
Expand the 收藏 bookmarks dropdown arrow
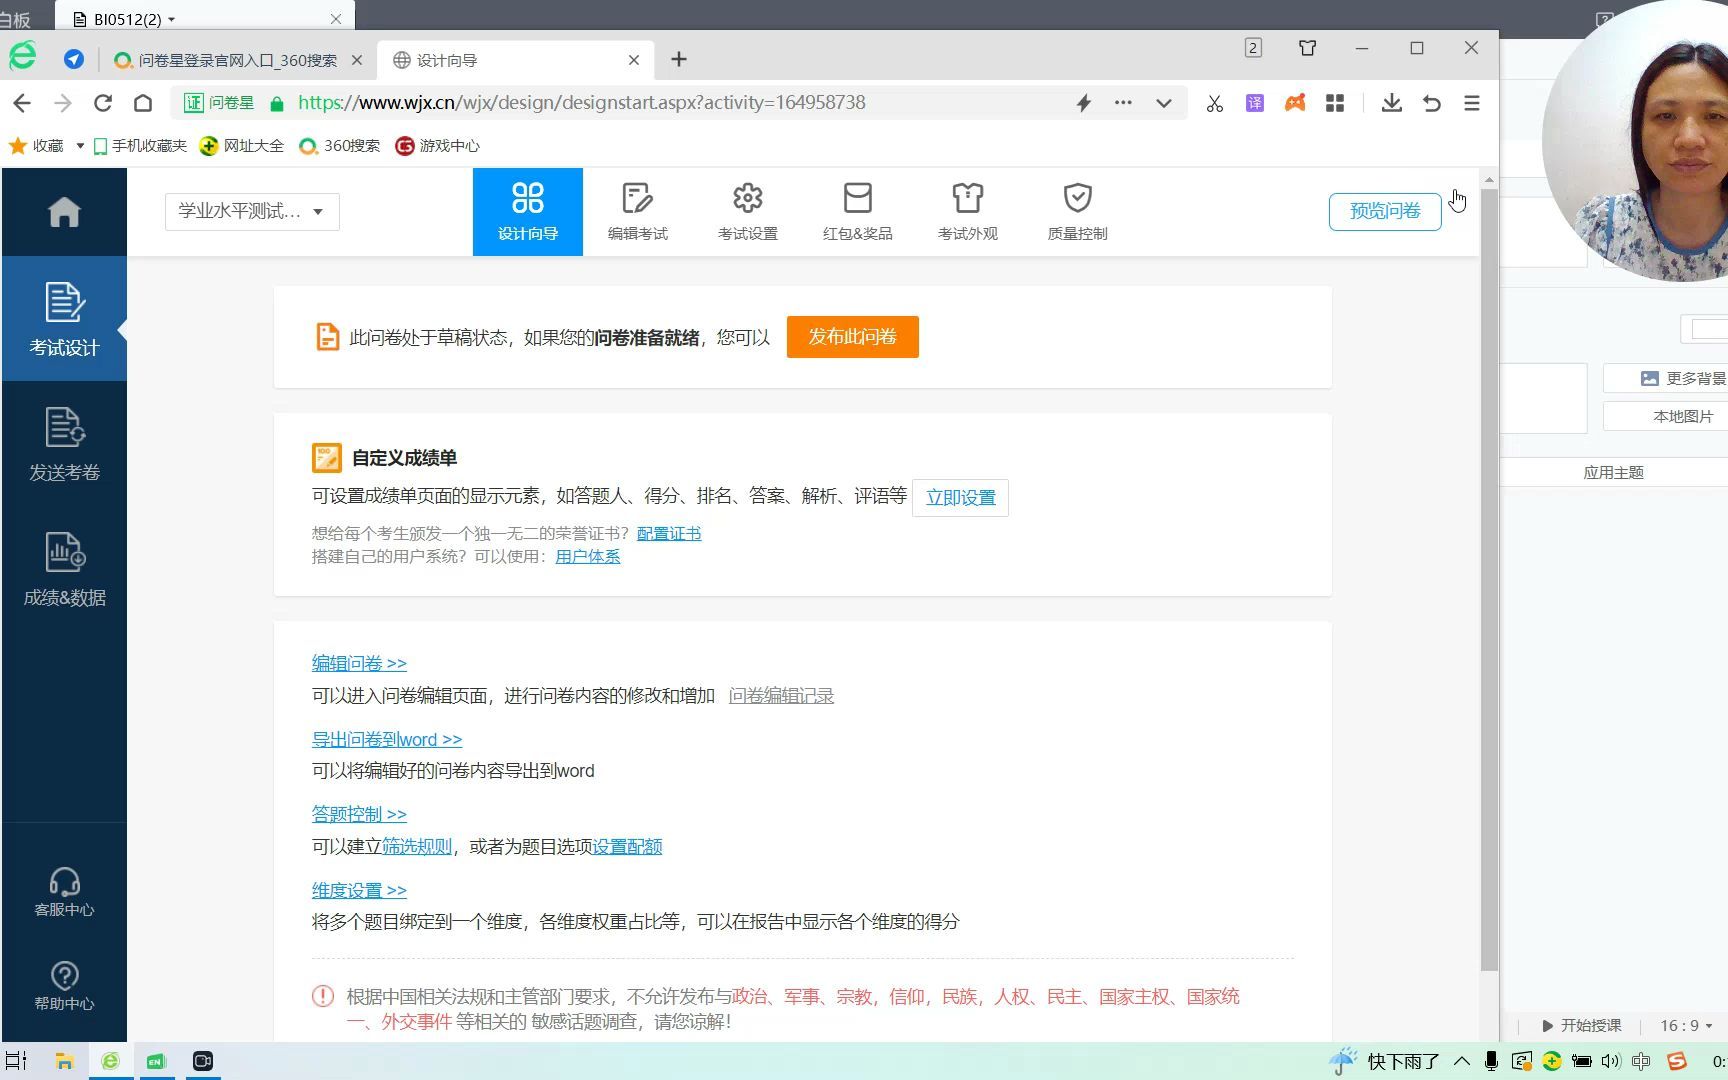(80, 146)
